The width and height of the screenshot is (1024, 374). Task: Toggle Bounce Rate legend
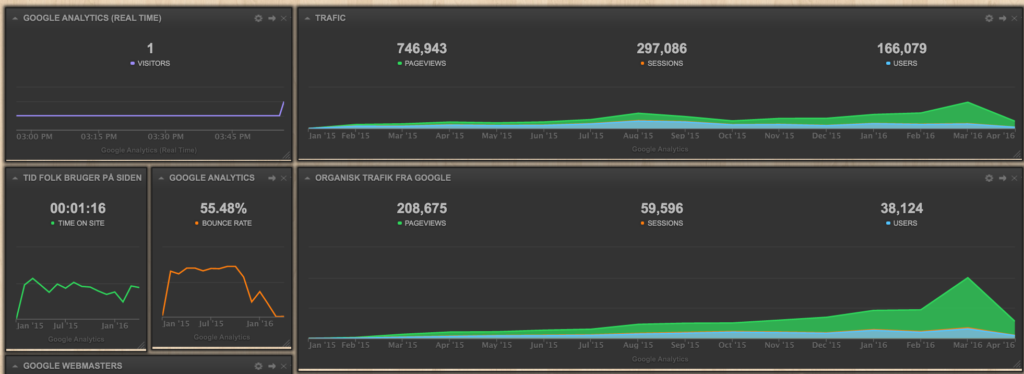coord(223,223)
